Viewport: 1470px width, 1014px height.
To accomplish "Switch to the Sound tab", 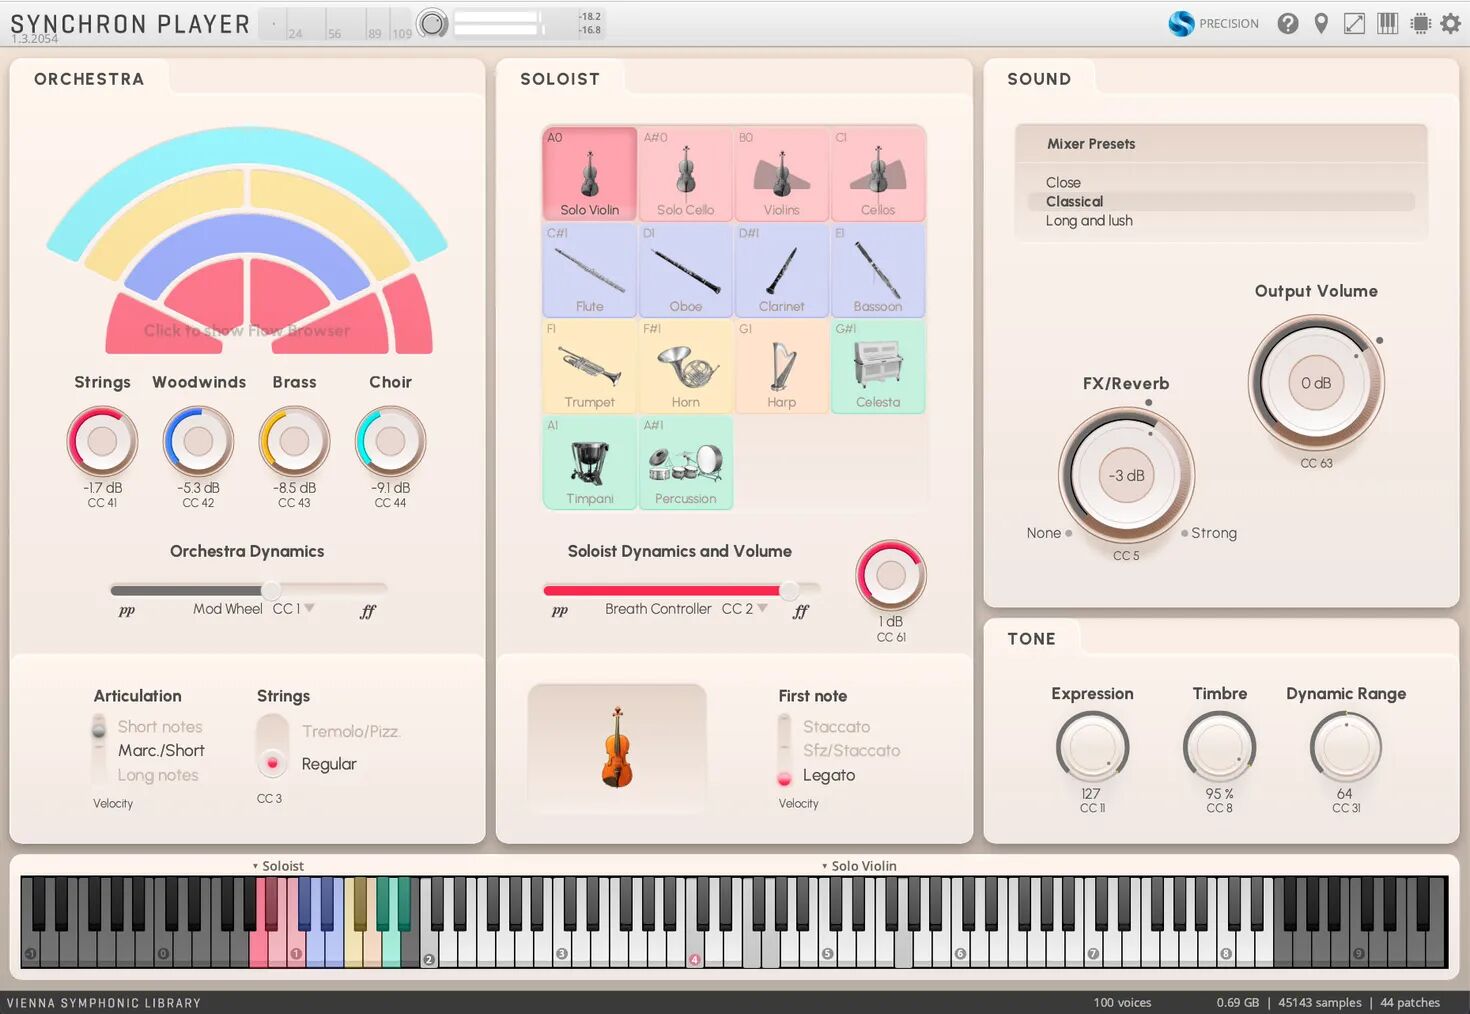I will 1039,78.
